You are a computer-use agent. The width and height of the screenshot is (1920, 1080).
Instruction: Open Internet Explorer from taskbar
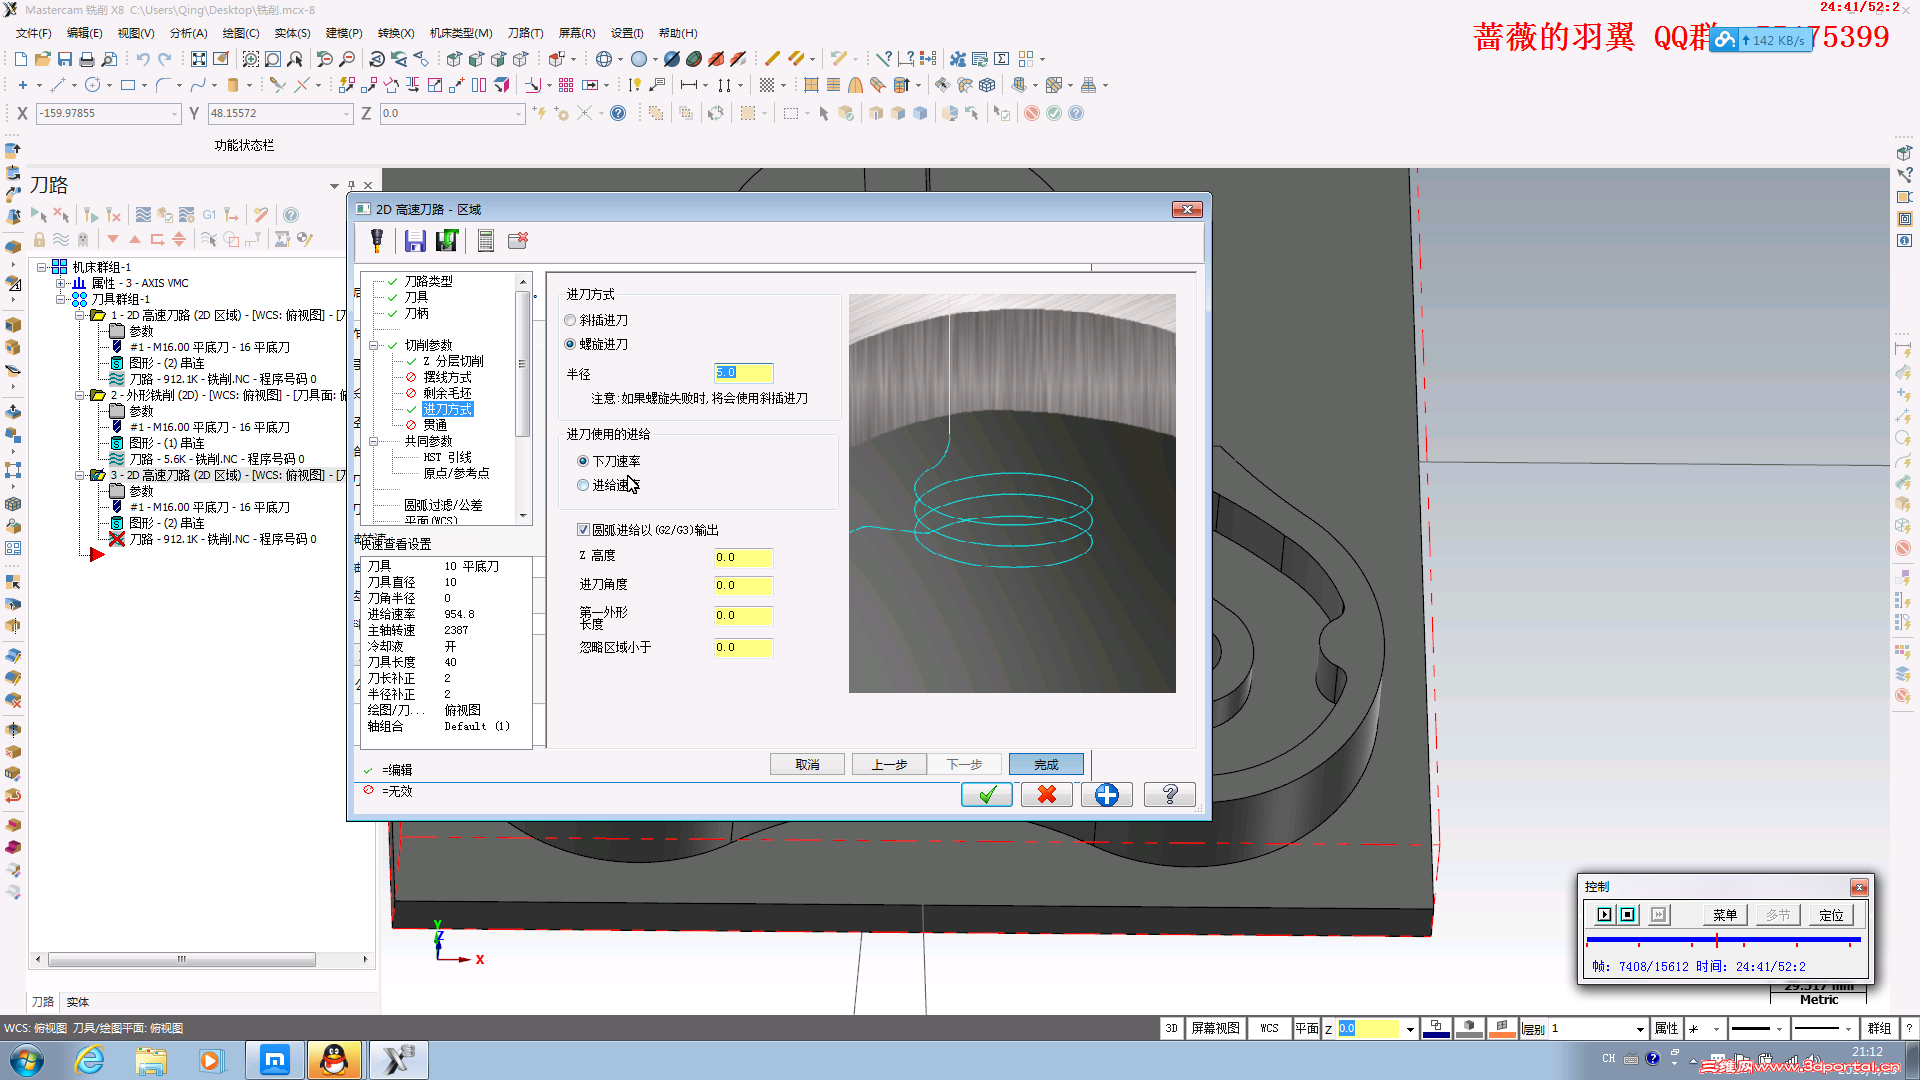coord(90,1060)
